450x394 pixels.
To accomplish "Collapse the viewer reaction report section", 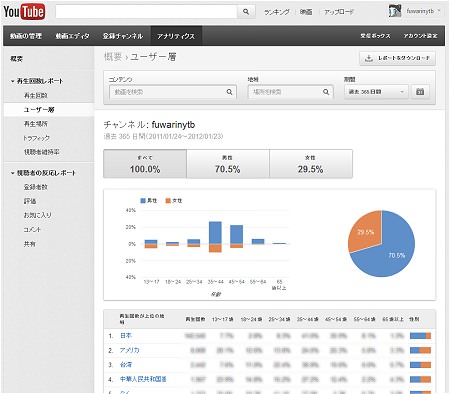I will click(13, 173).
